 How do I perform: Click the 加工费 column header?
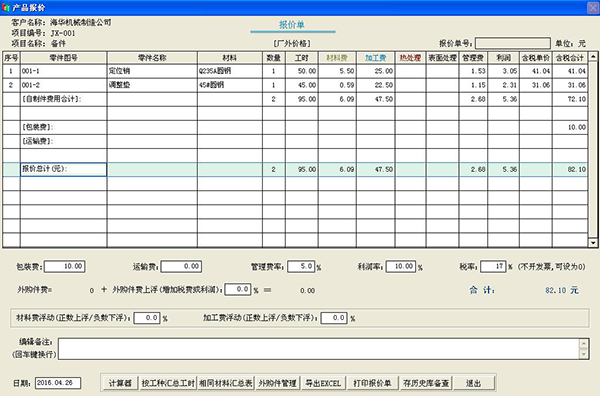click(x=375, y=58)
